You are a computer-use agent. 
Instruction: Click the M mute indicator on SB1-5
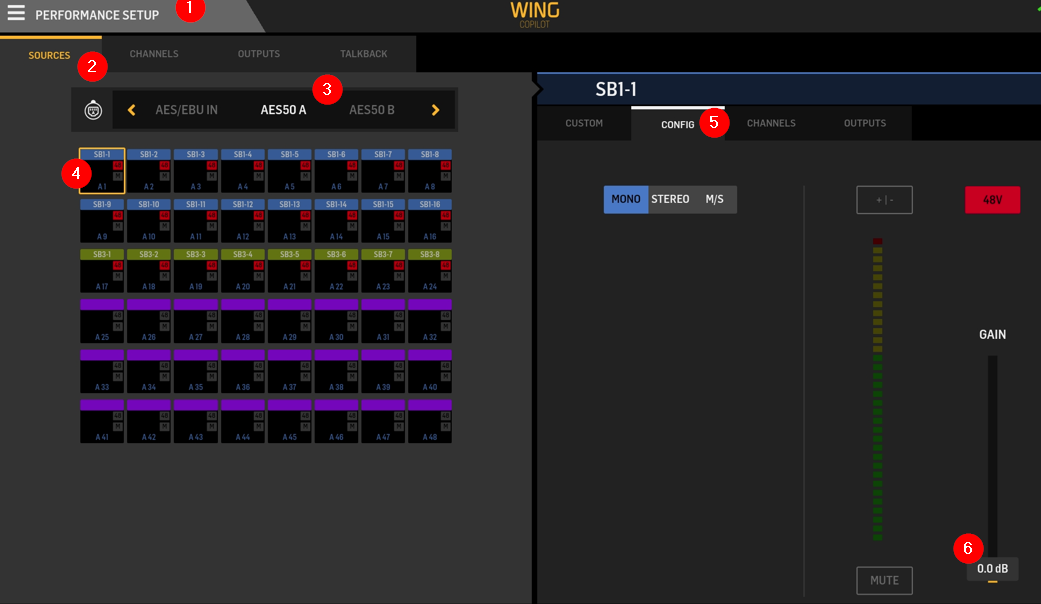pyautogui.click(x=305, y=175)
